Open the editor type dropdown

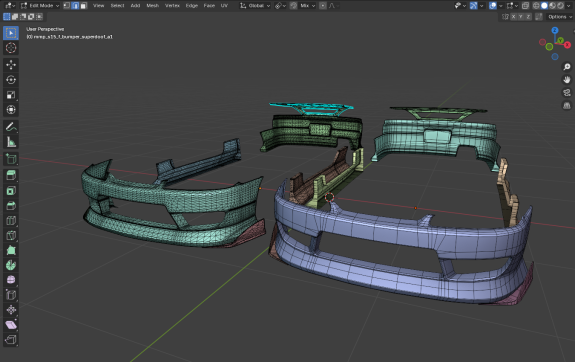click(10, 6)
